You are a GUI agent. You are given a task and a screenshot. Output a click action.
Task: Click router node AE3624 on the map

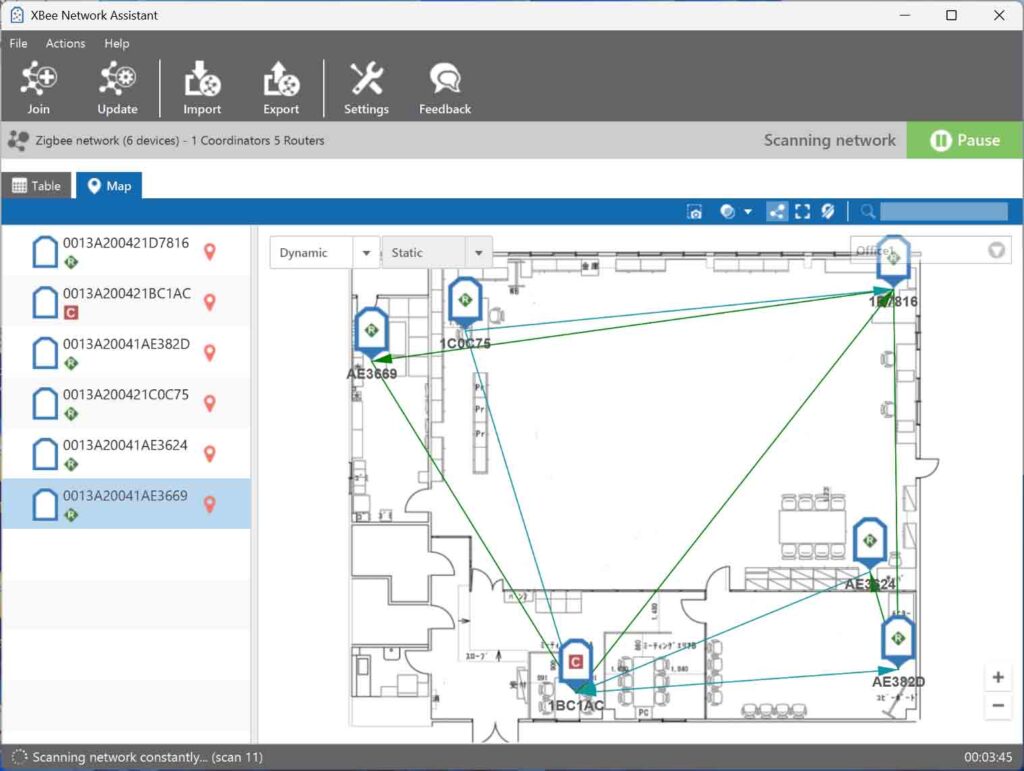coord(870,543)
